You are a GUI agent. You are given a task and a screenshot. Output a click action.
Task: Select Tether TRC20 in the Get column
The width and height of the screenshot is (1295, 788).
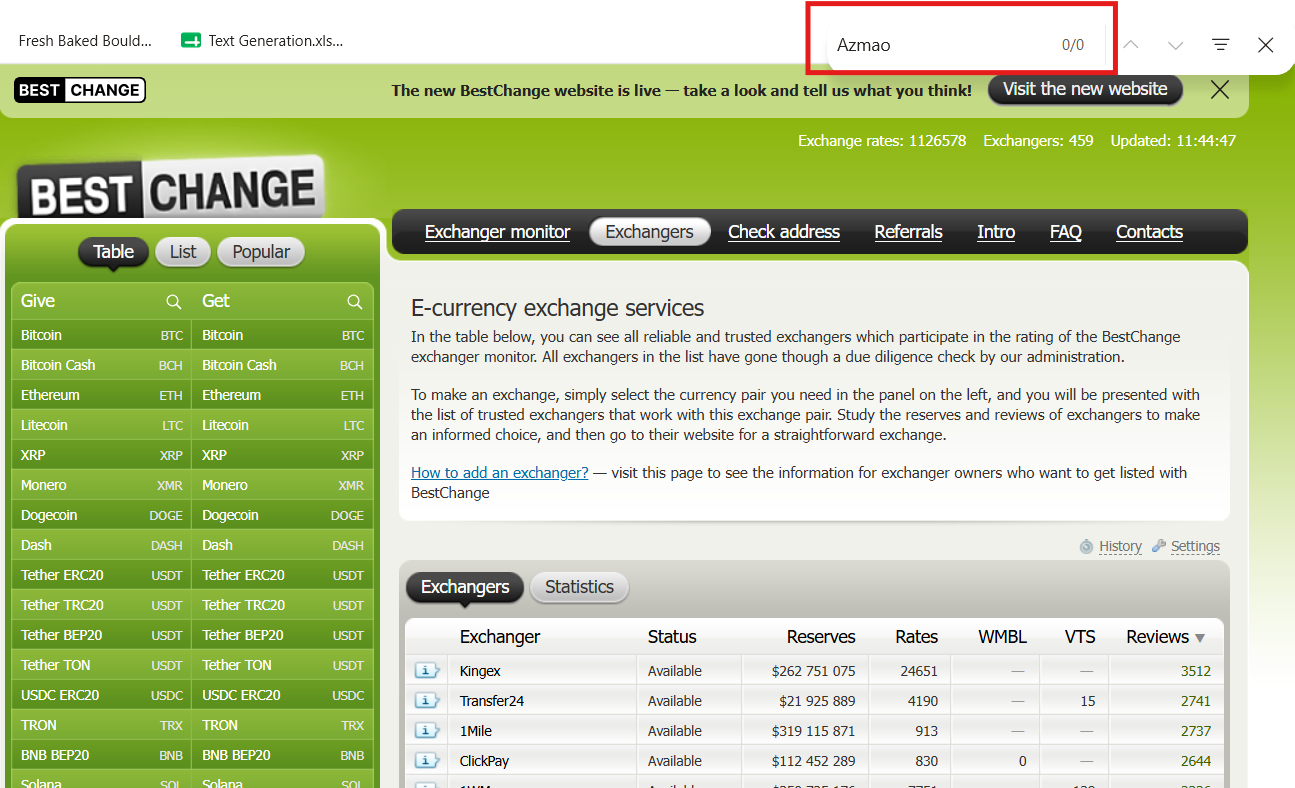tap(283, 605)
